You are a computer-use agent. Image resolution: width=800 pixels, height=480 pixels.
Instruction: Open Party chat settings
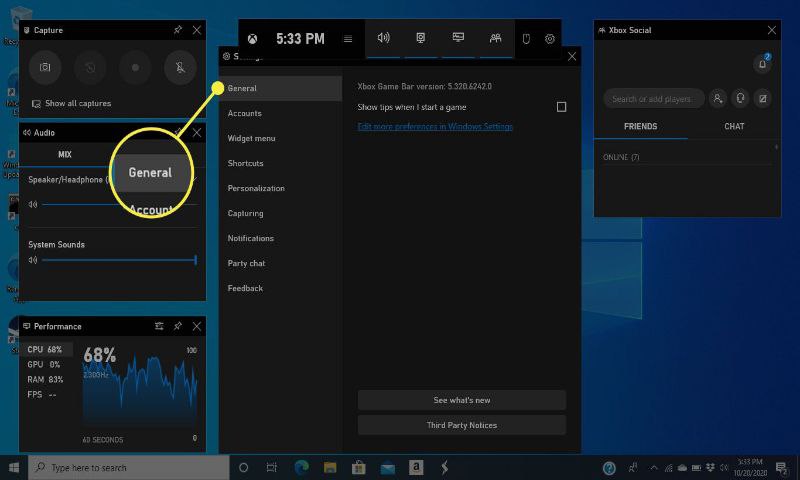(x=281, y=263)
